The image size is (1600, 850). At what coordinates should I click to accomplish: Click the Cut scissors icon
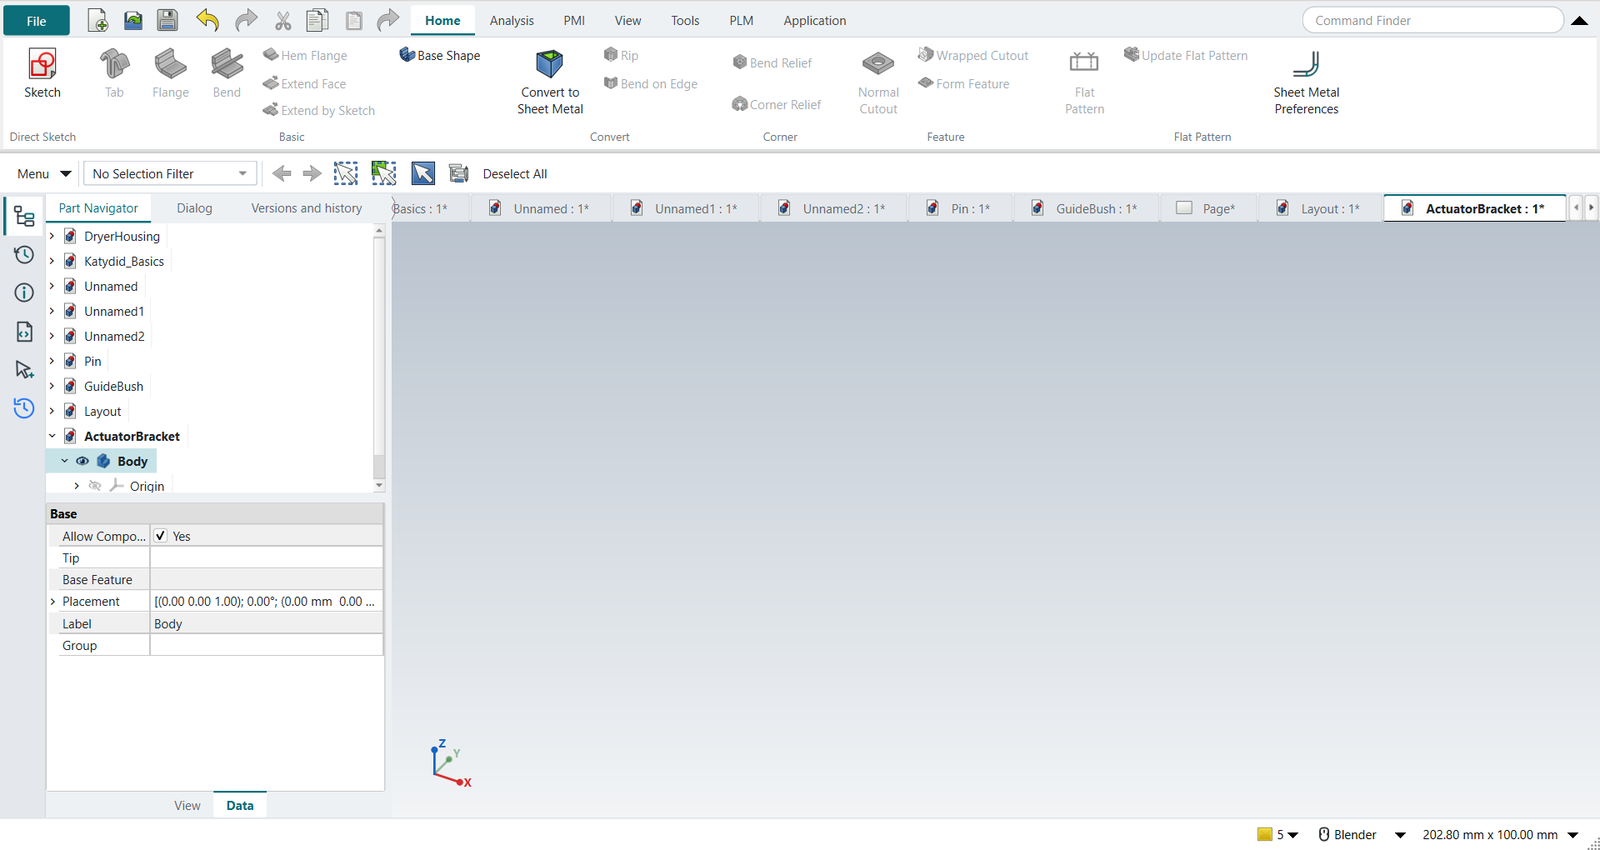tap(283, 20)
